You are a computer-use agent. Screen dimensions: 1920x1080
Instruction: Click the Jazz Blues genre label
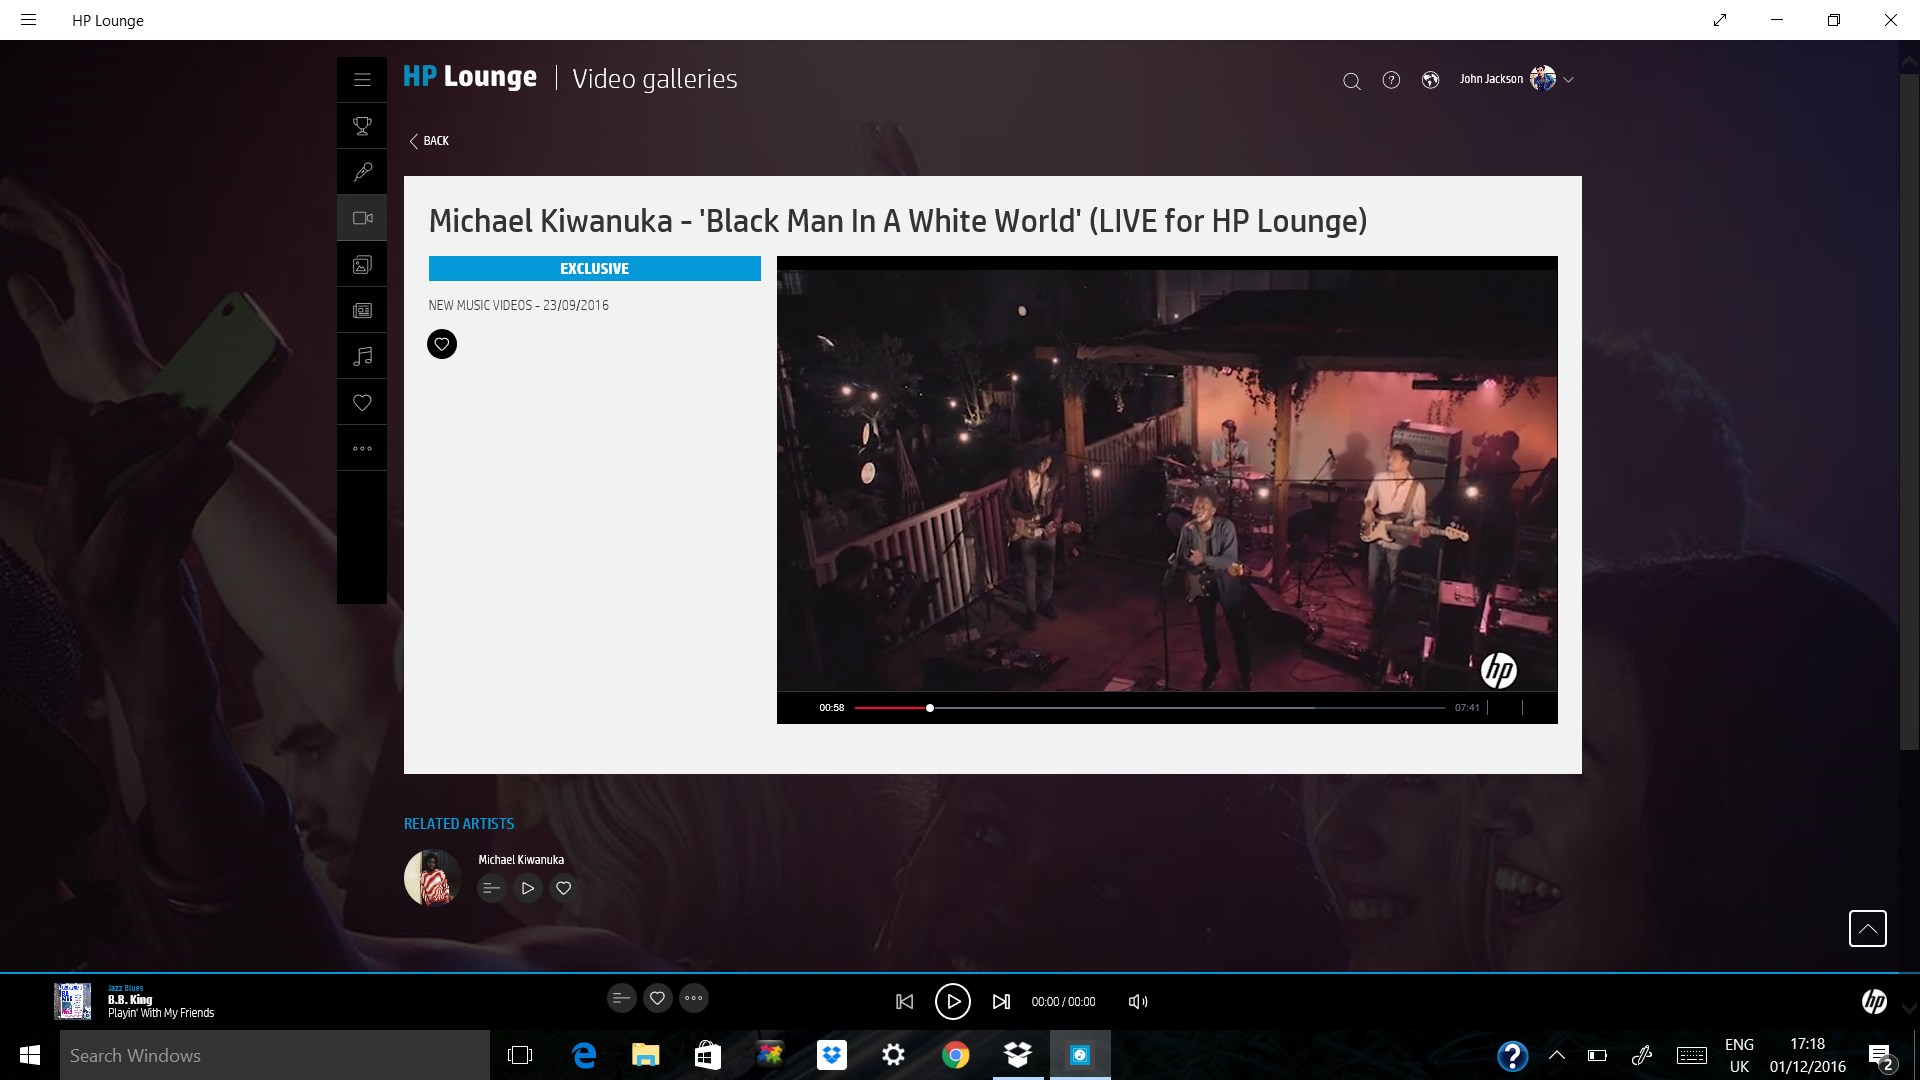coord(126,988)
